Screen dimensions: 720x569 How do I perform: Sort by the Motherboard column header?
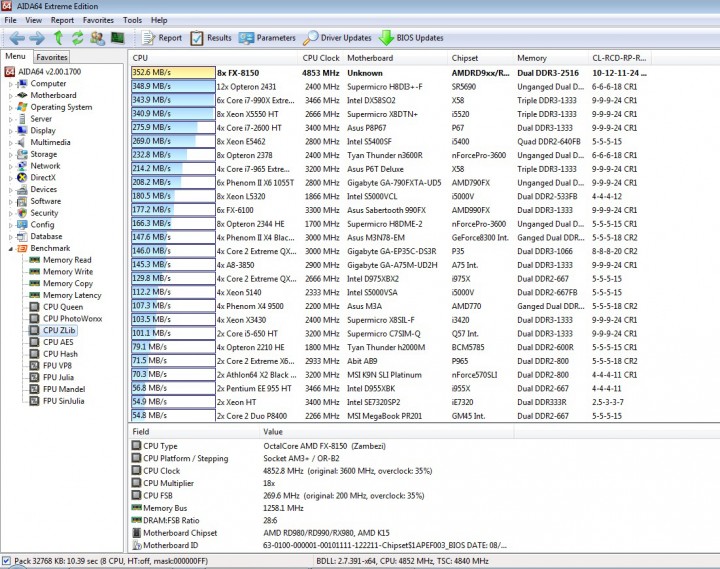(395, 58)
